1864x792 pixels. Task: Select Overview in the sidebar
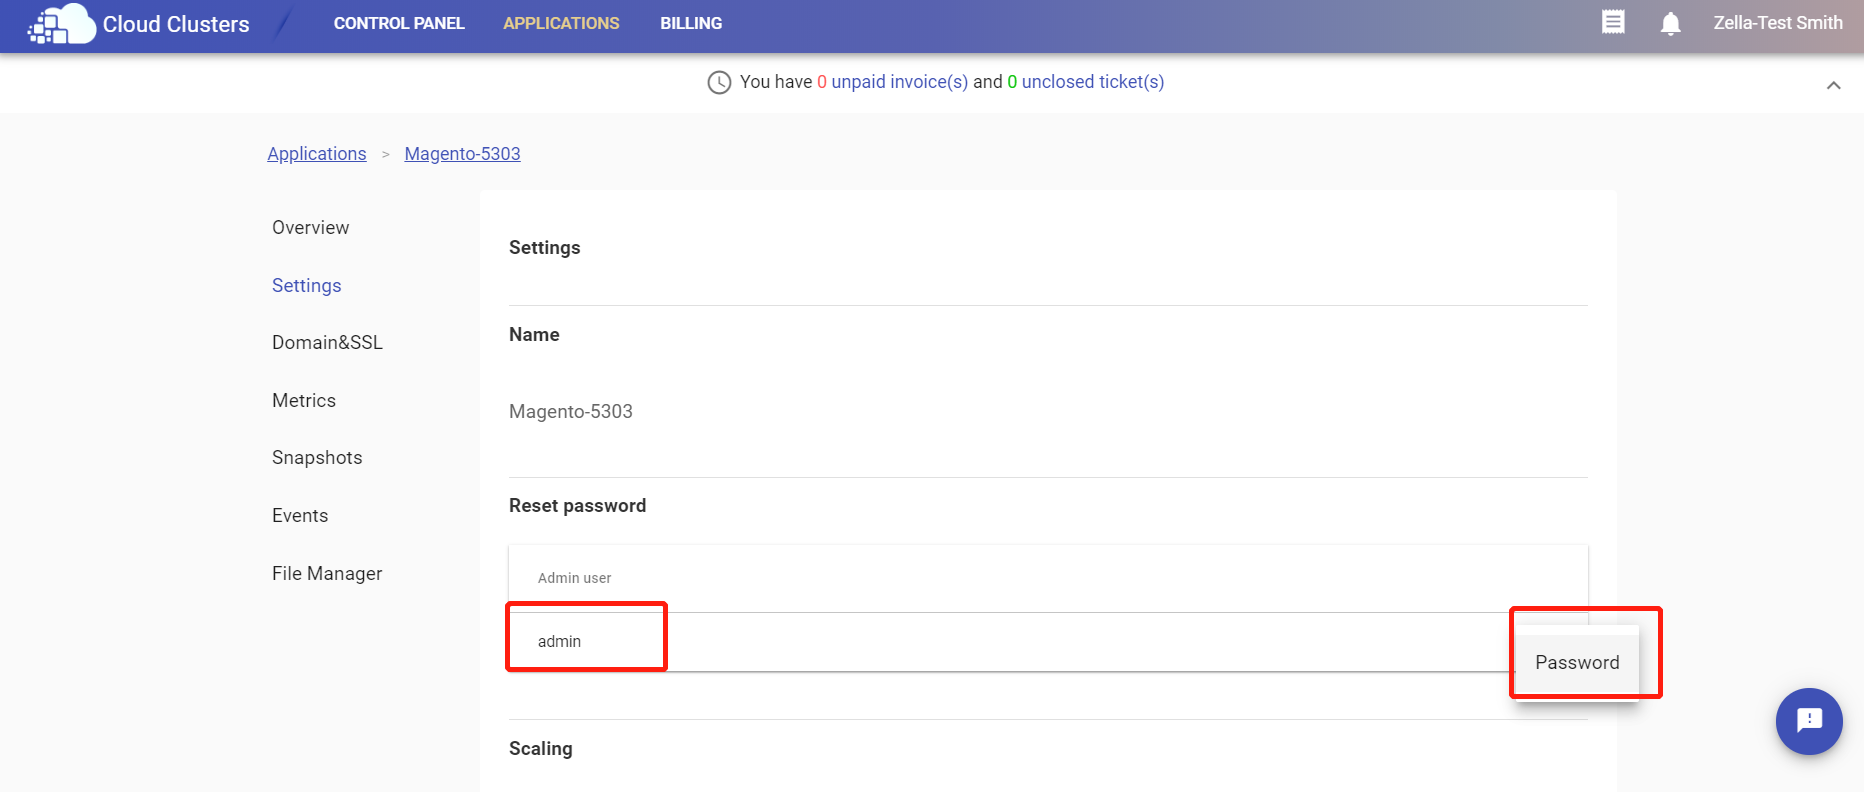311,228
